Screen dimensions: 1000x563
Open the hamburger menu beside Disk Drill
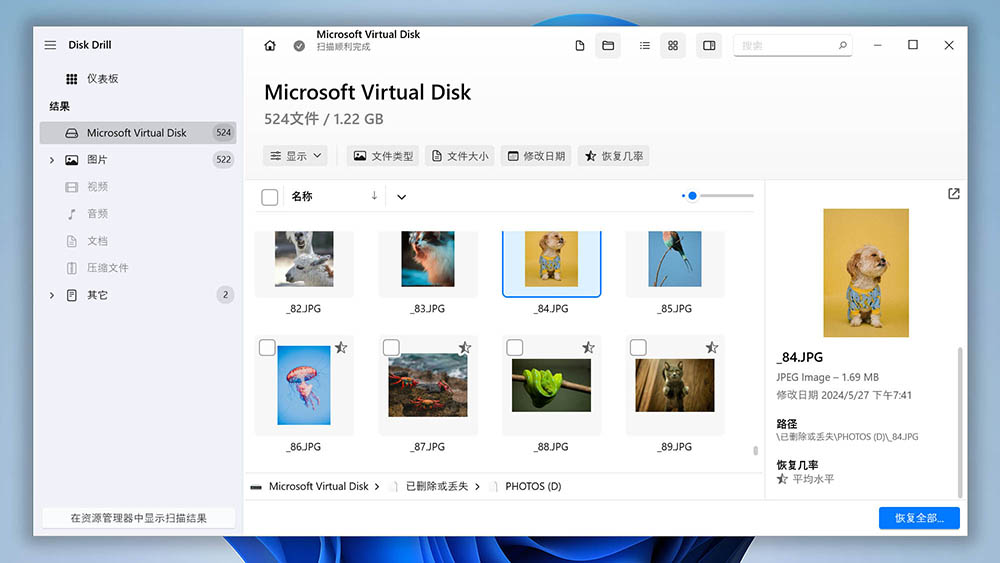(x=50, y=45)
